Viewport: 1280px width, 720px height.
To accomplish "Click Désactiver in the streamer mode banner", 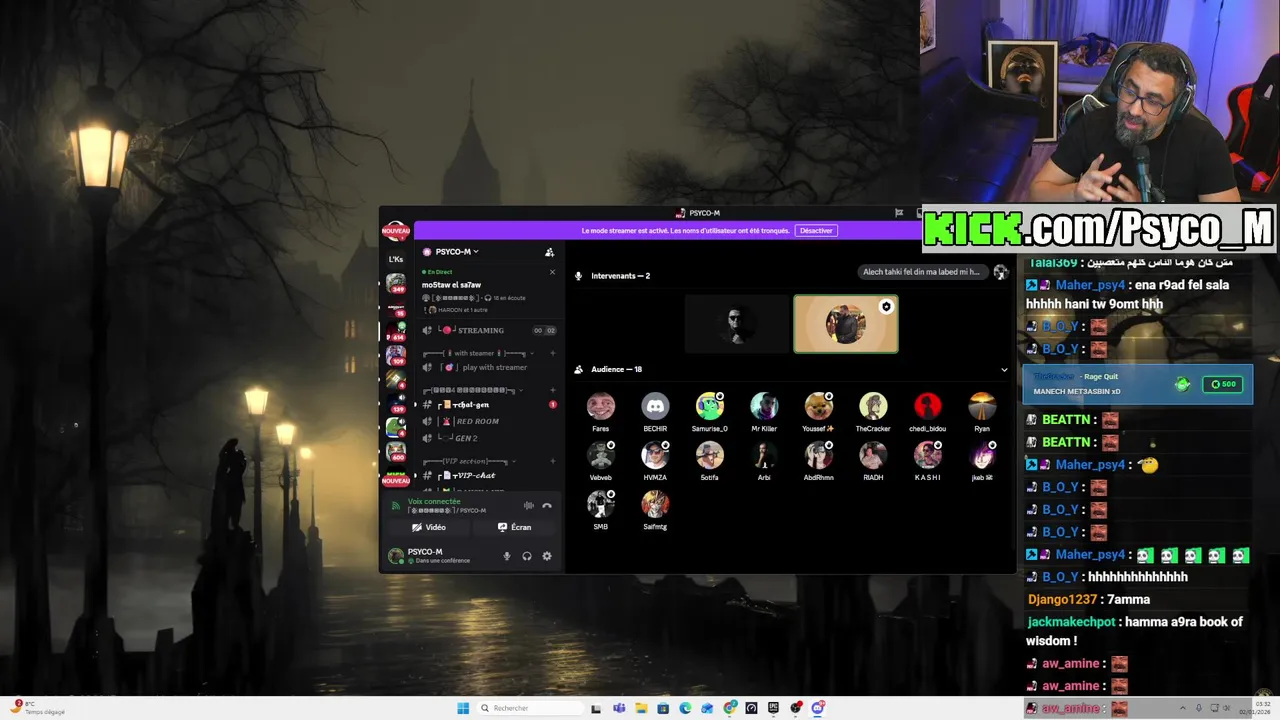I will (816, 231).
